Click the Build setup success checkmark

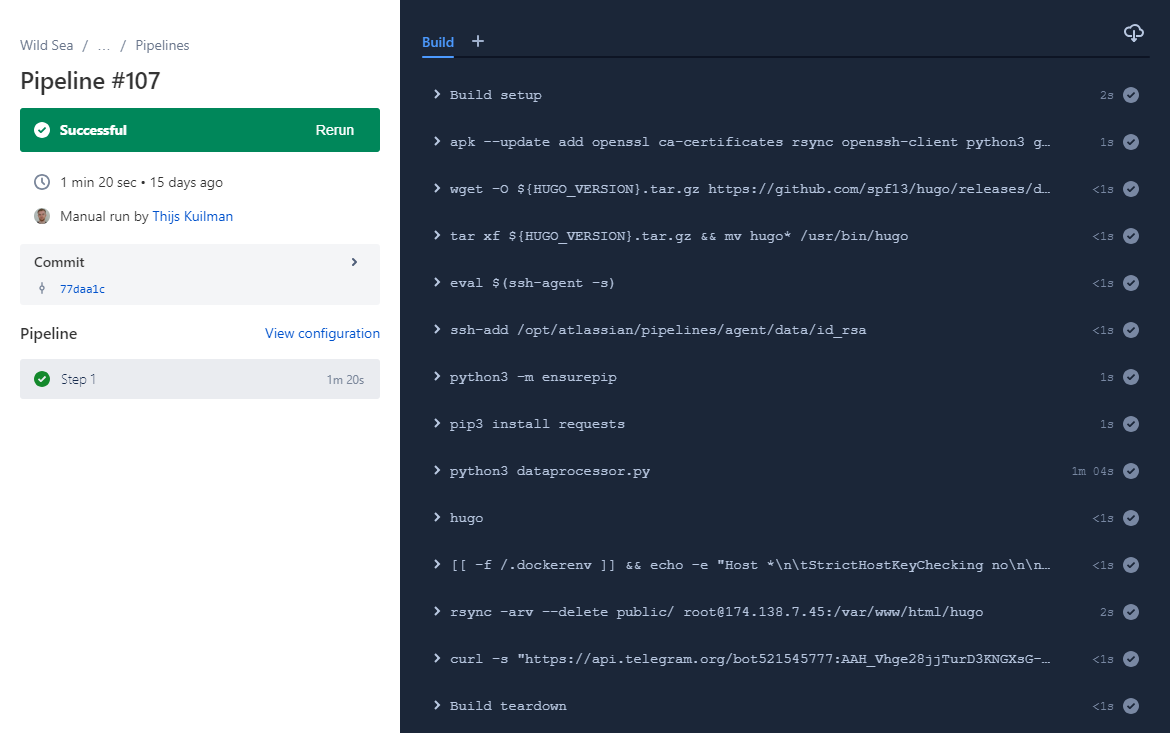pyautogui.click(x=1131, y=95)
